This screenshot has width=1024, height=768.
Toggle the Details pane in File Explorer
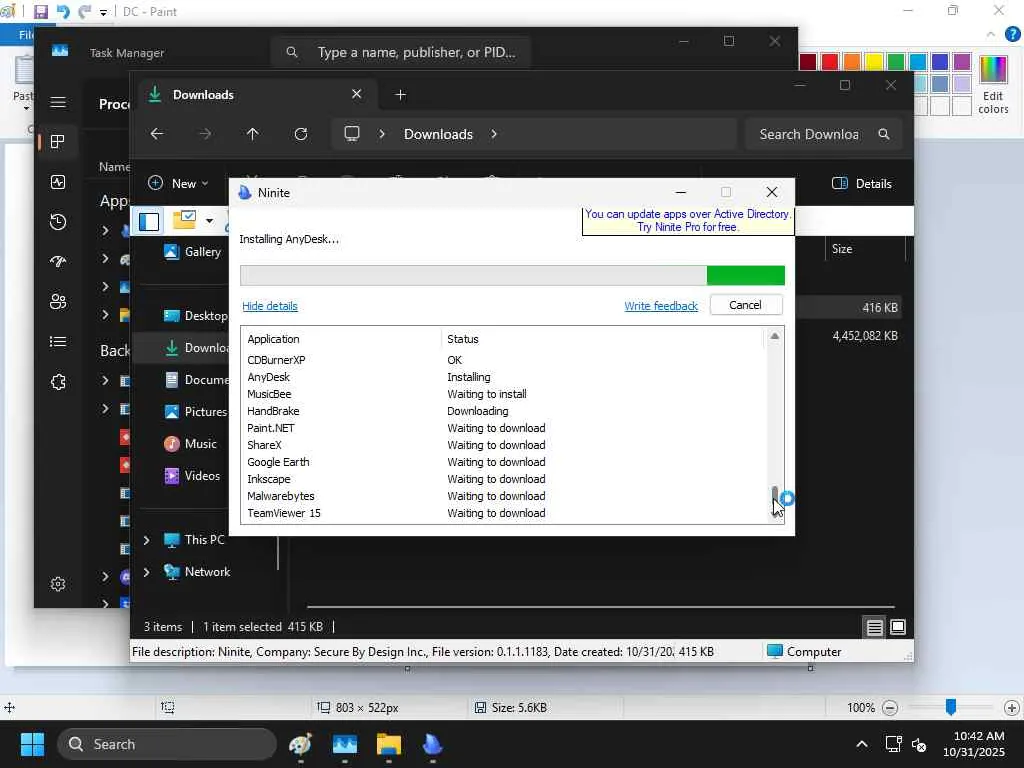coord(861,184)
